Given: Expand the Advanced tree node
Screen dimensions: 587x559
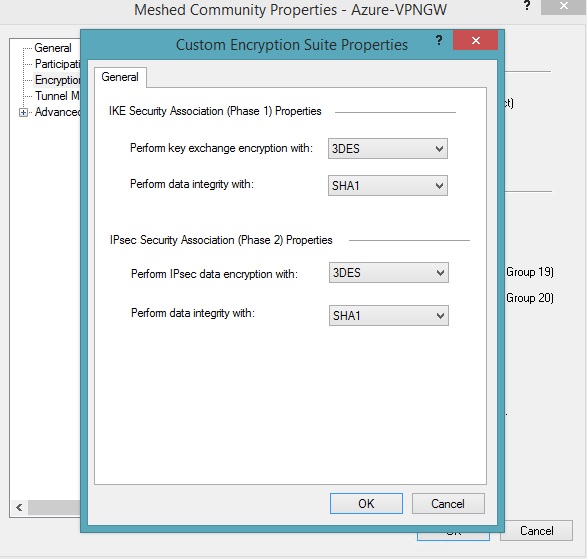Looking at the screenshot, I should click(23, 112).
